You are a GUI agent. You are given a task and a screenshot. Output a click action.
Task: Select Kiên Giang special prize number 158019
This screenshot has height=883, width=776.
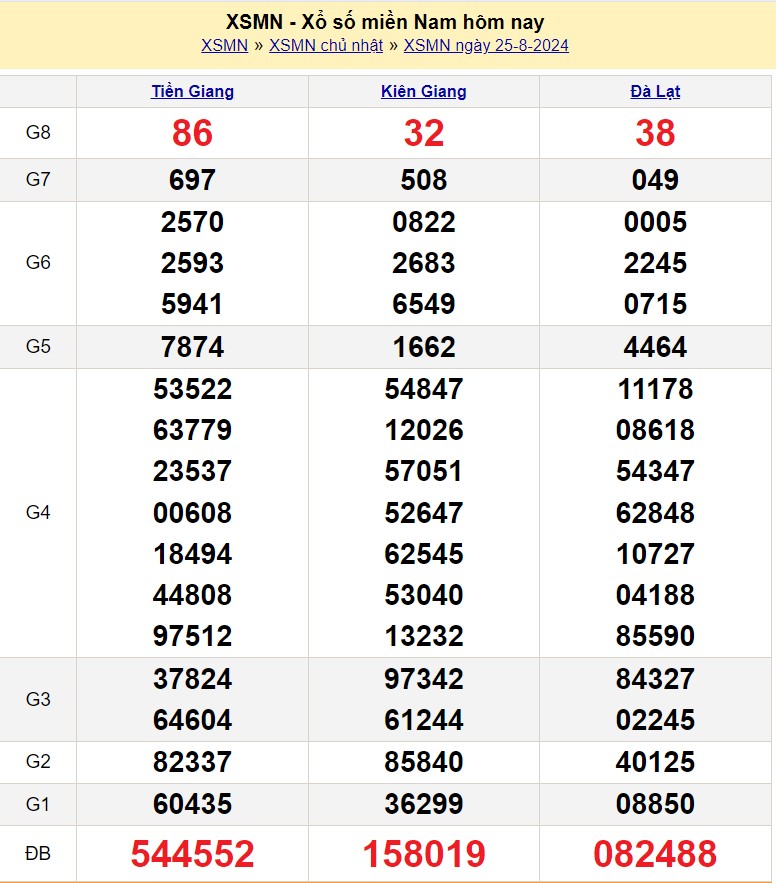point(423,854)
